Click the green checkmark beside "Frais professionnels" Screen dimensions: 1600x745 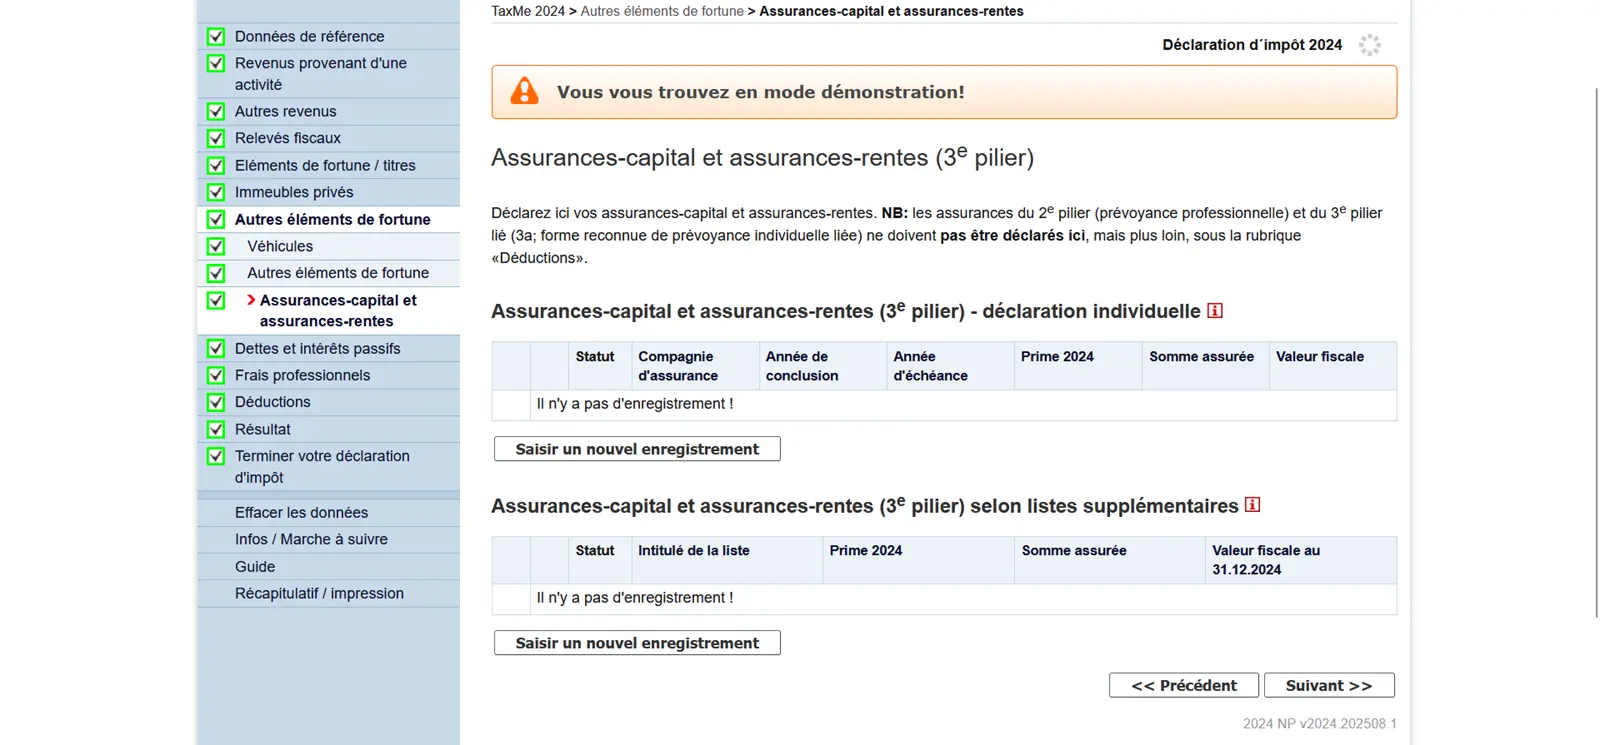216,375
